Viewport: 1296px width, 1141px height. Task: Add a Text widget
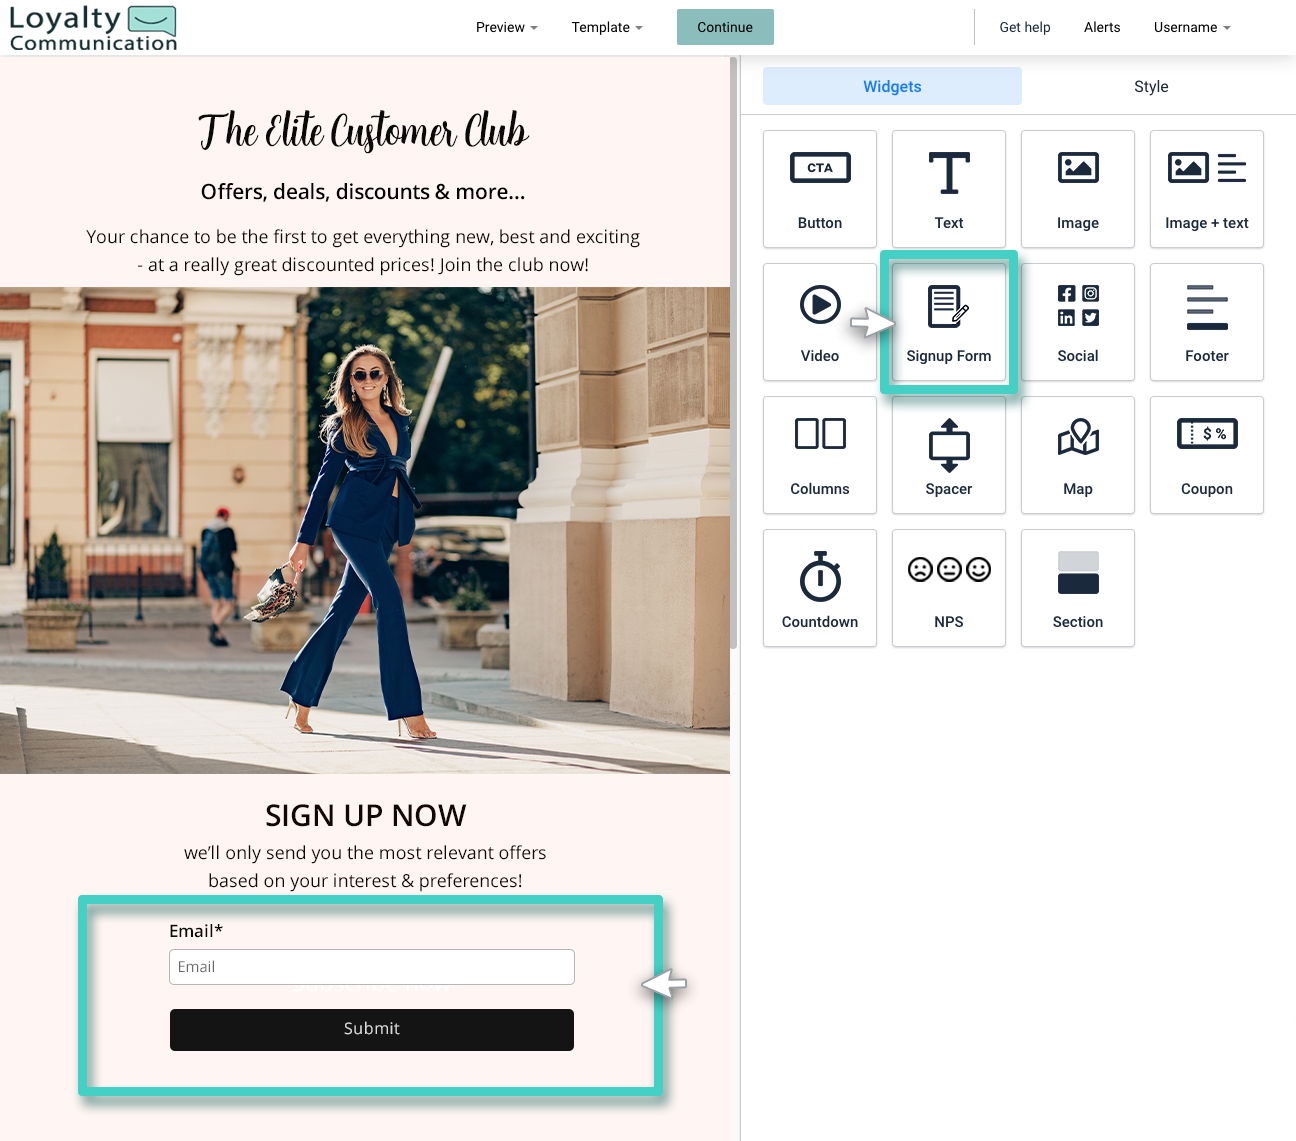(948, 189)
